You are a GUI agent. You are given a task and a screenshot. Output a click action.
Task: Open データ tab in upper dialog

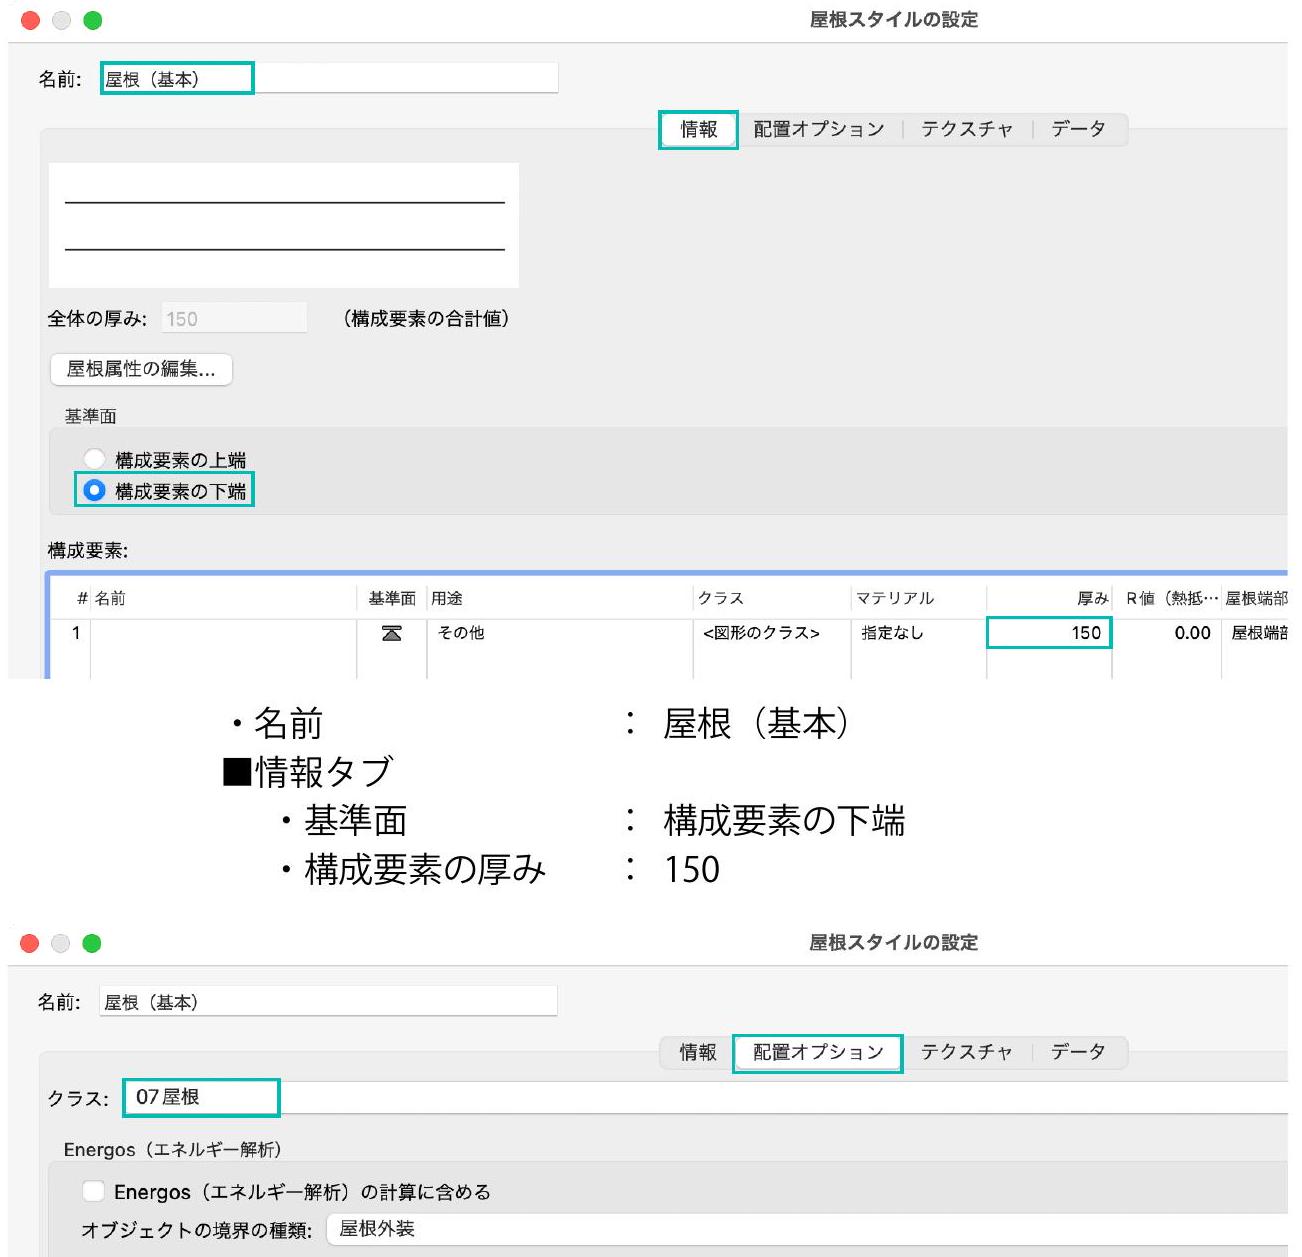(1078, 129)
